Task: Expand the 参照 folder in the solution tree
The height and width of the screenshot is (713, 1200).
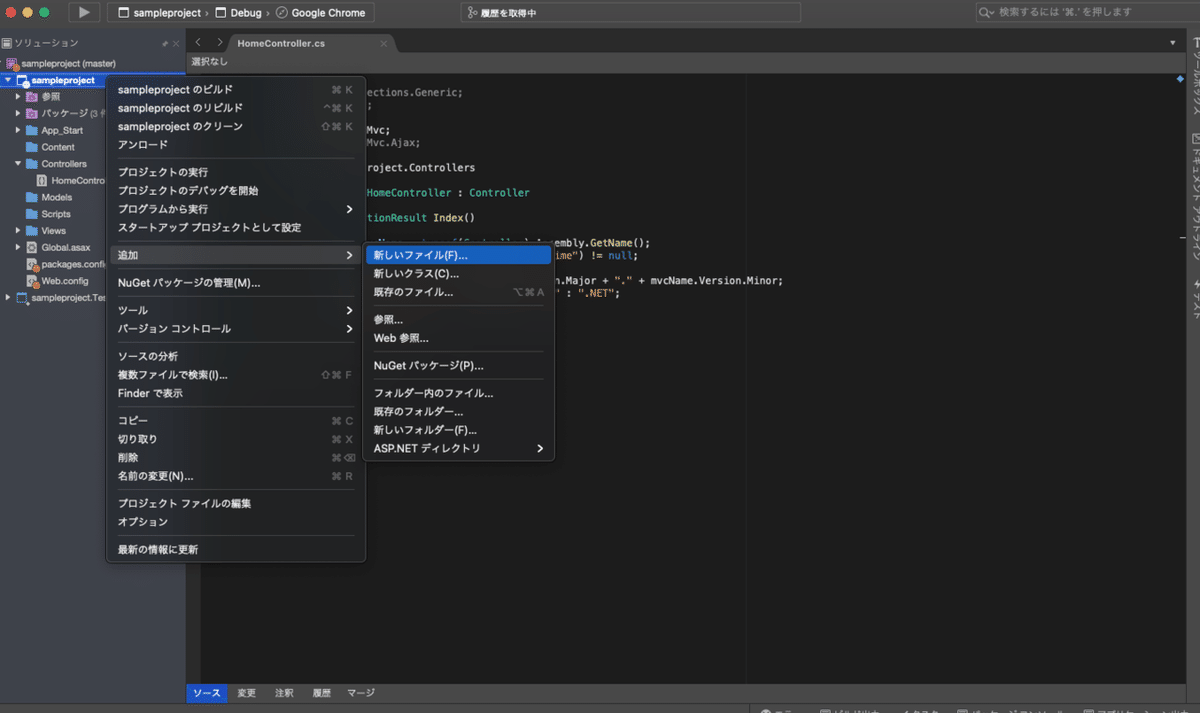Action: pos(16,96)
